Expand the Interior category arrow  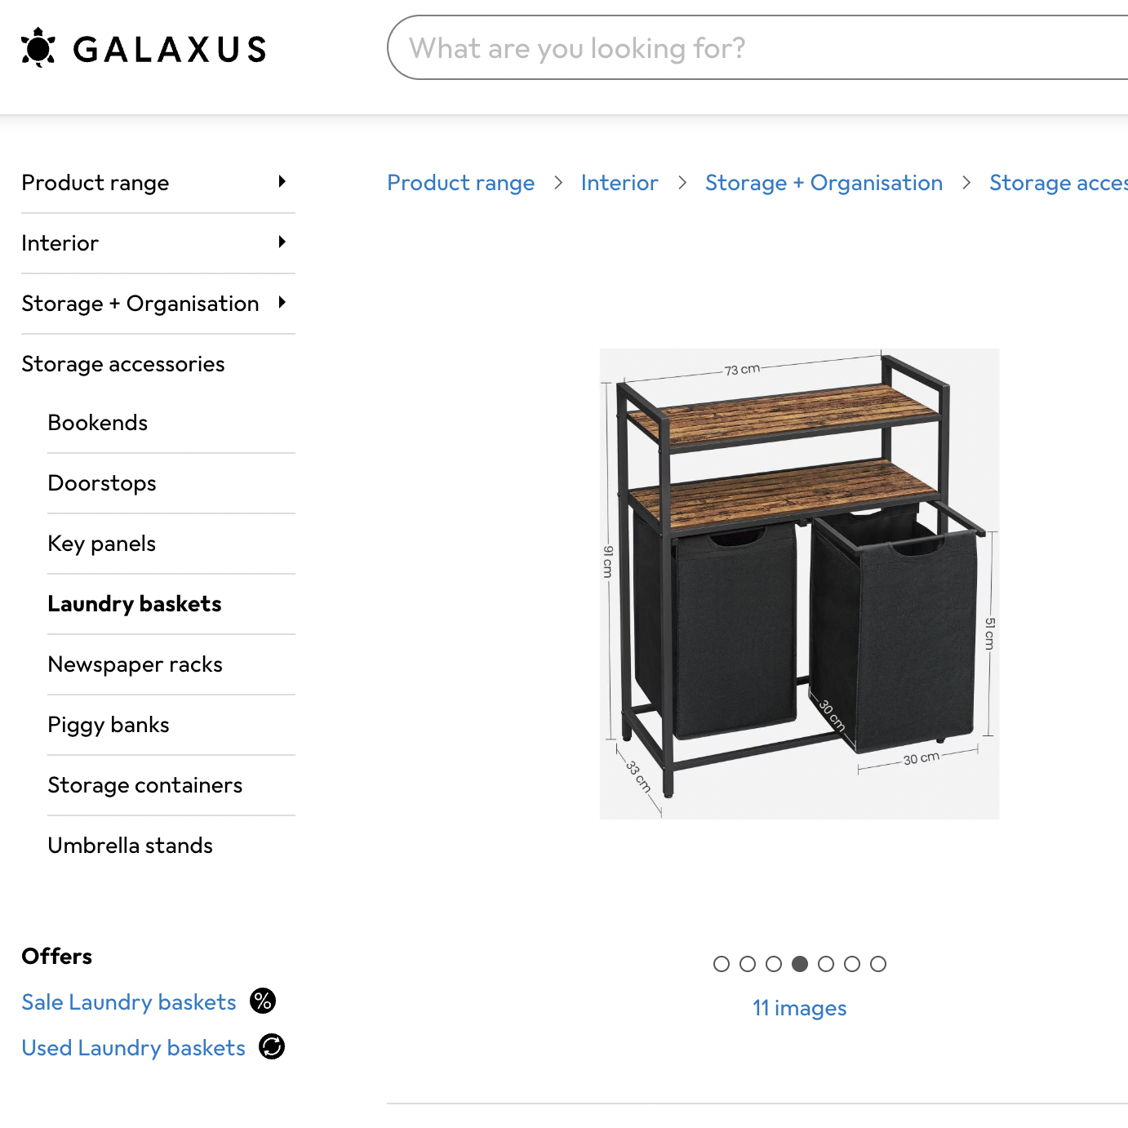point(282,242)
